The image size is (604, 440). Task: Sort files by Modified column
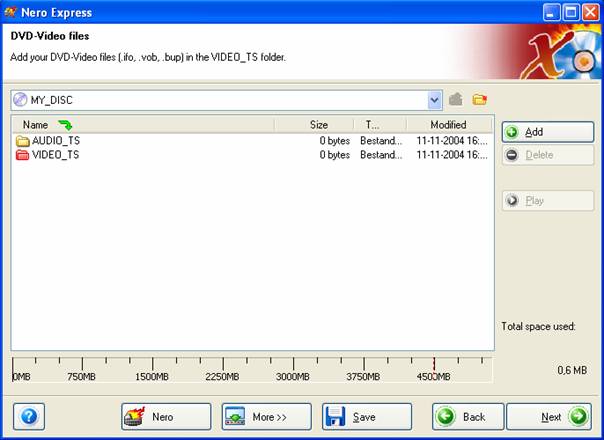[x=448, y=125]
